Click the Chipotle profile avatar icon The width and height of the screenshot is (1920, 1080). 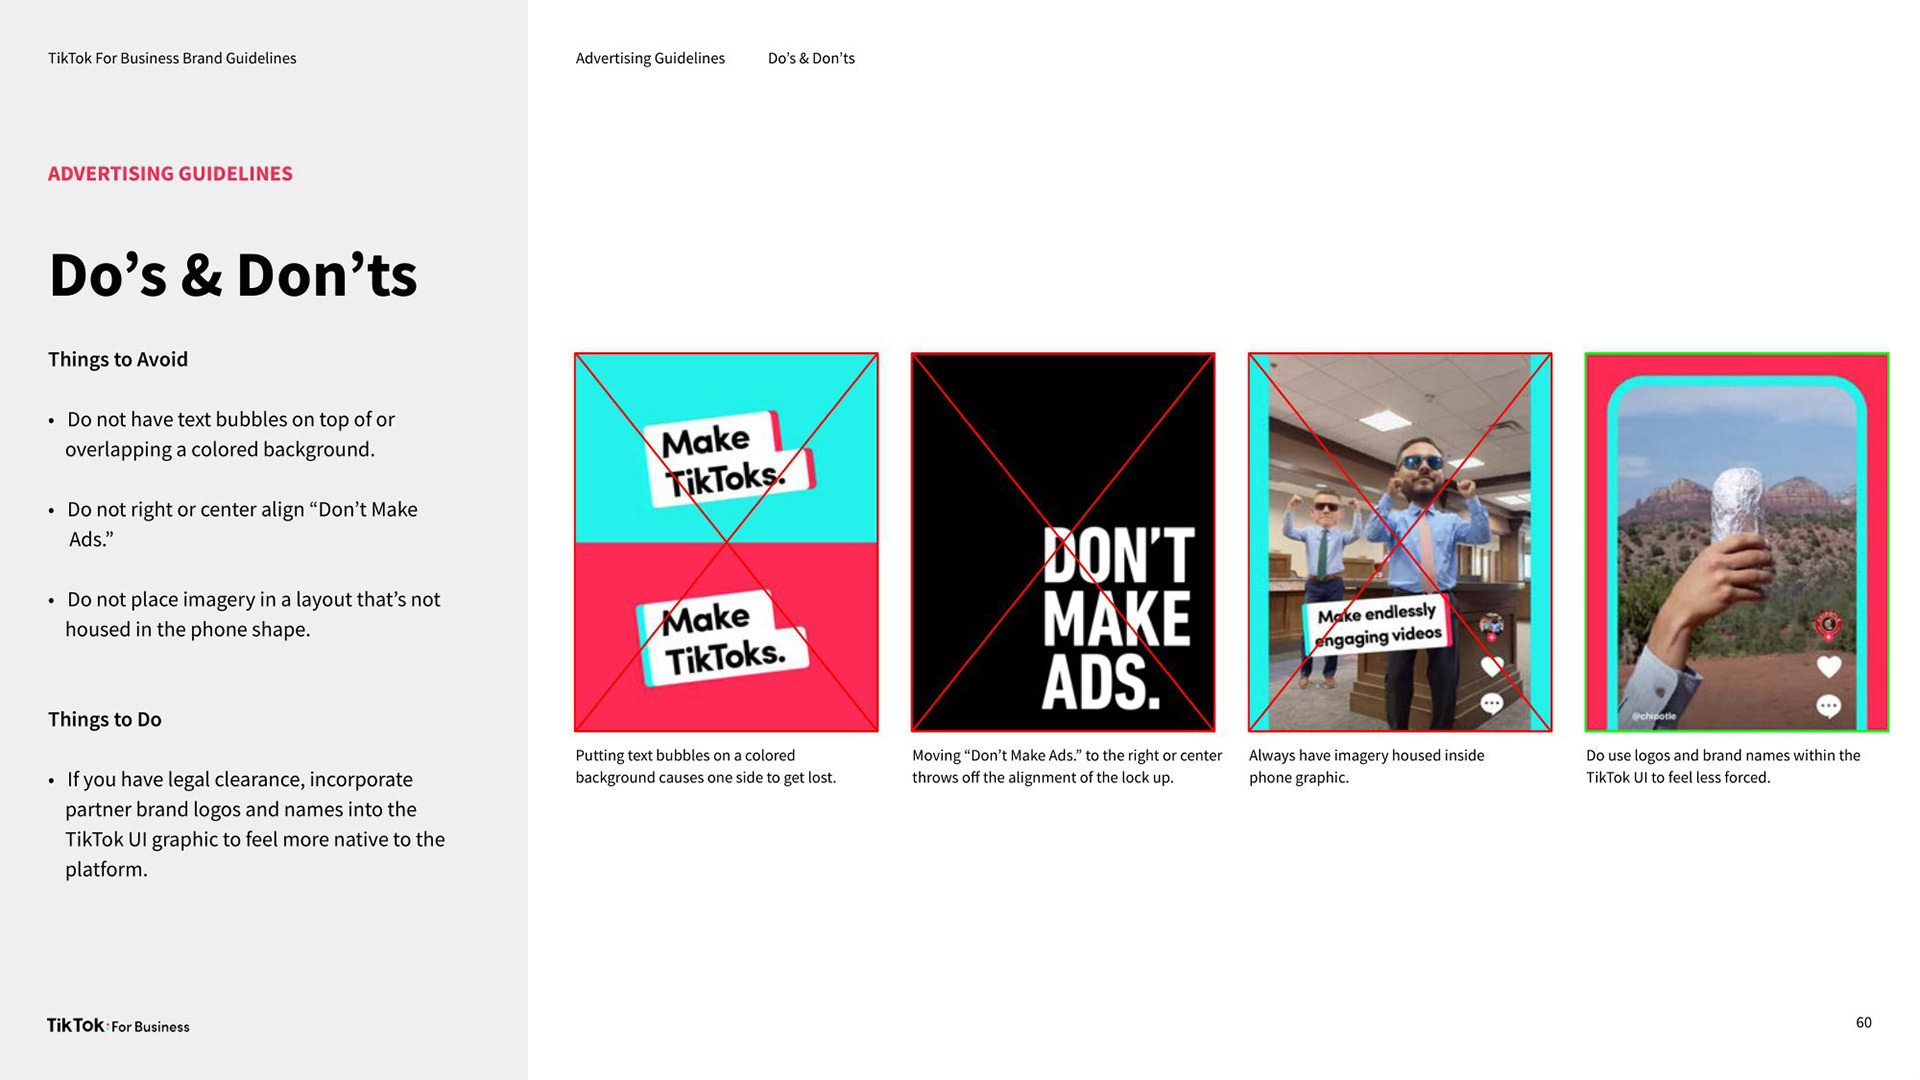coord(1828,625)
